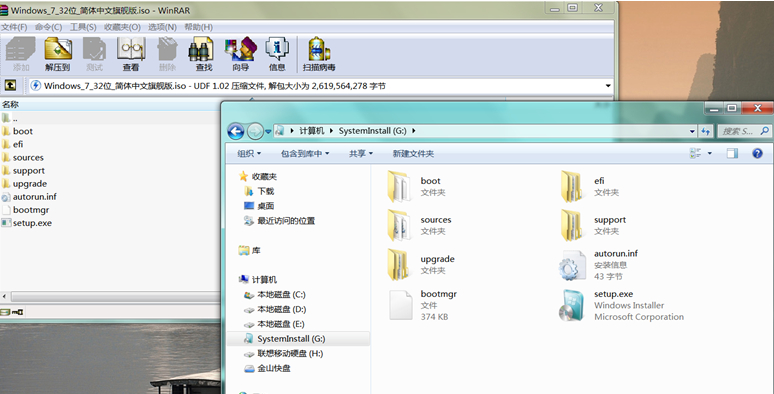Toggle the Explorer preview pane button
The width and height of the screenshot is (774, 394).
tap(732, 154)
